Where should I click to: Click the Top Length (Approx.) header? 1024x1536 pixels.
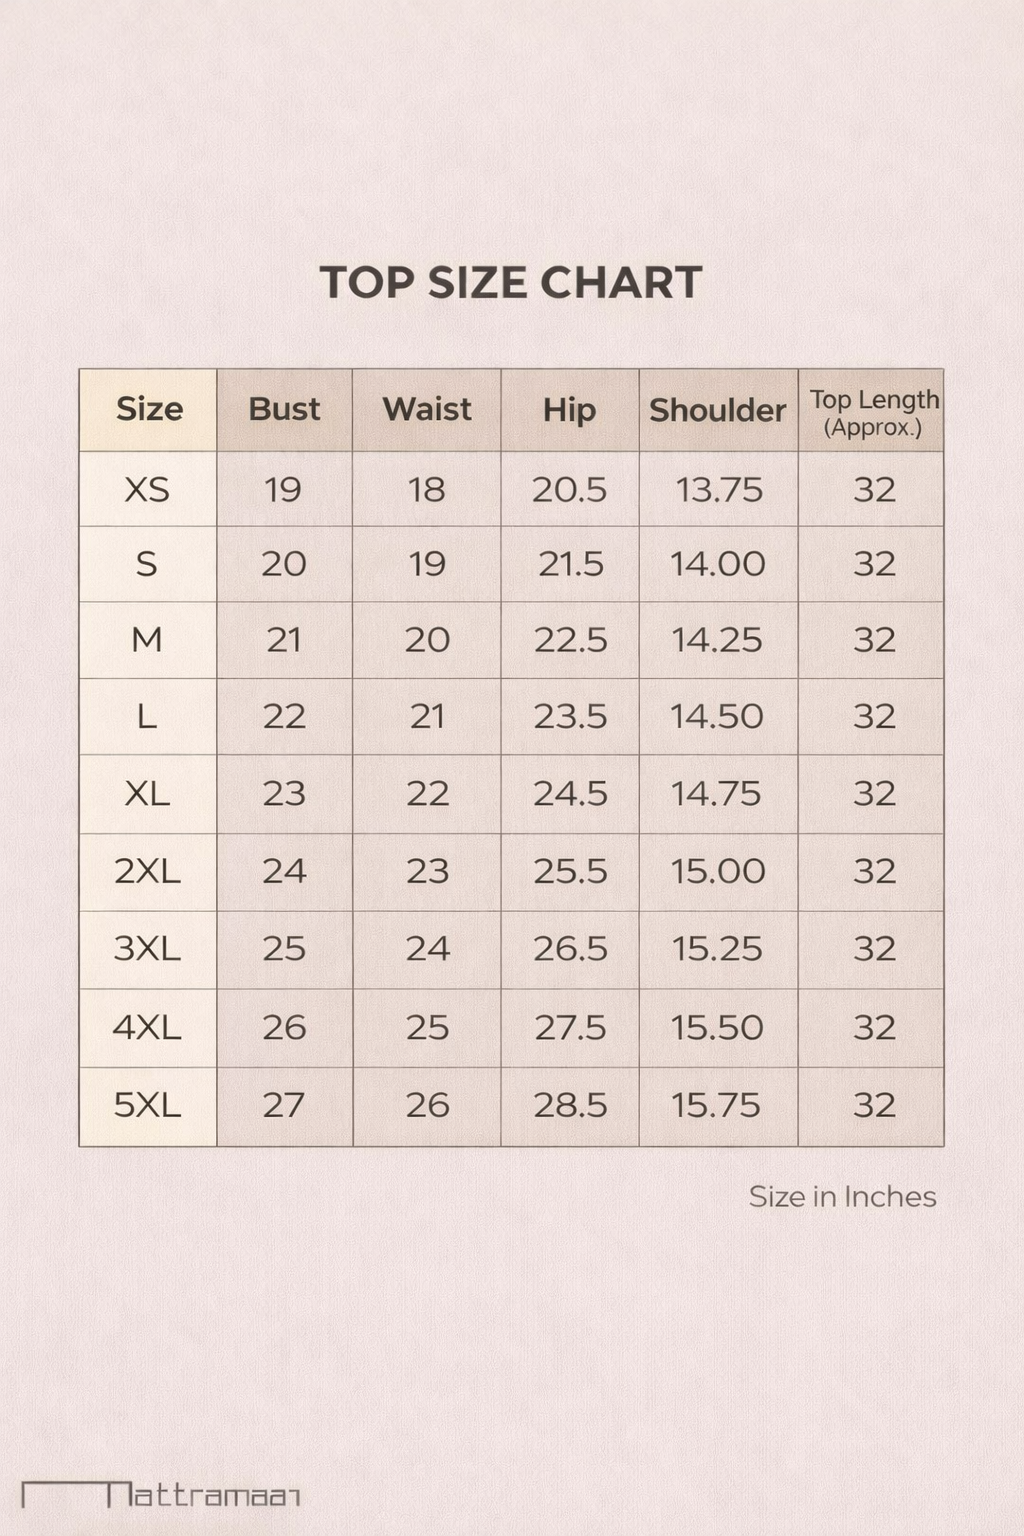click(874, 412)
